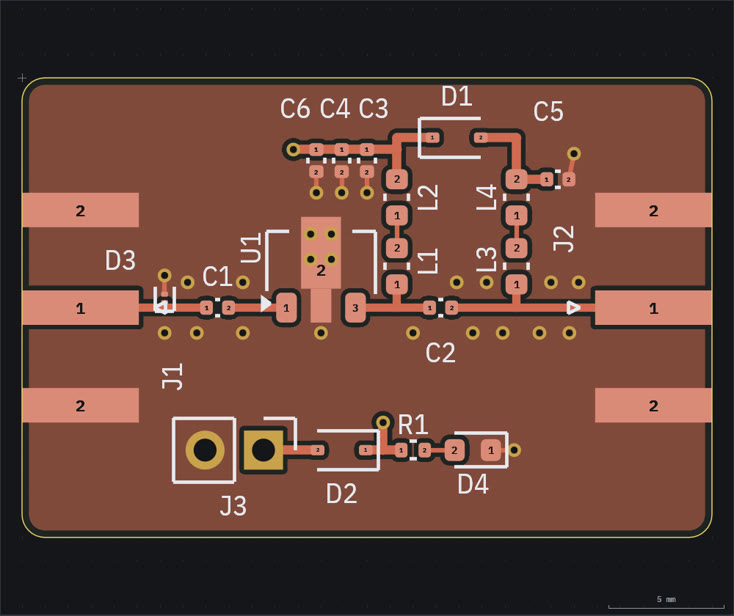Select the C5 reference label
The width and height of the screenshot is (734, 616).
click(x=548, y=111)
